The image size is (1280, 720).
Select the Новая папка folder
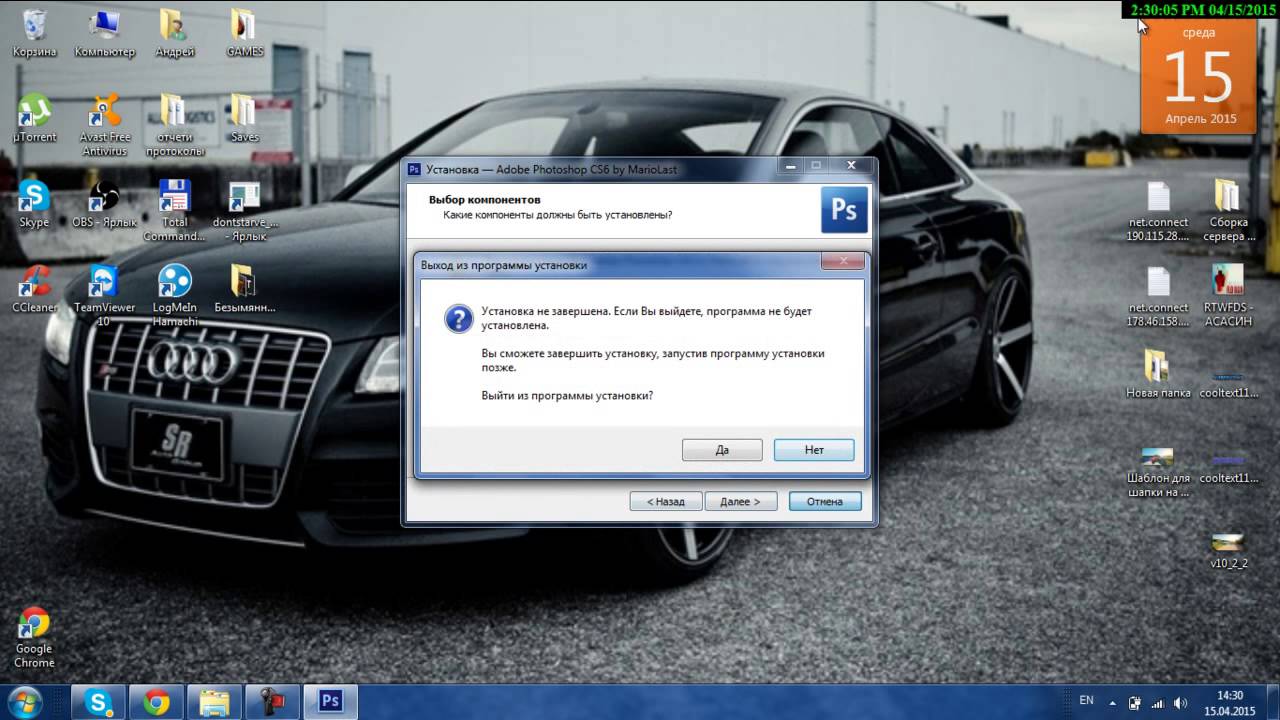pos(1158,374)
